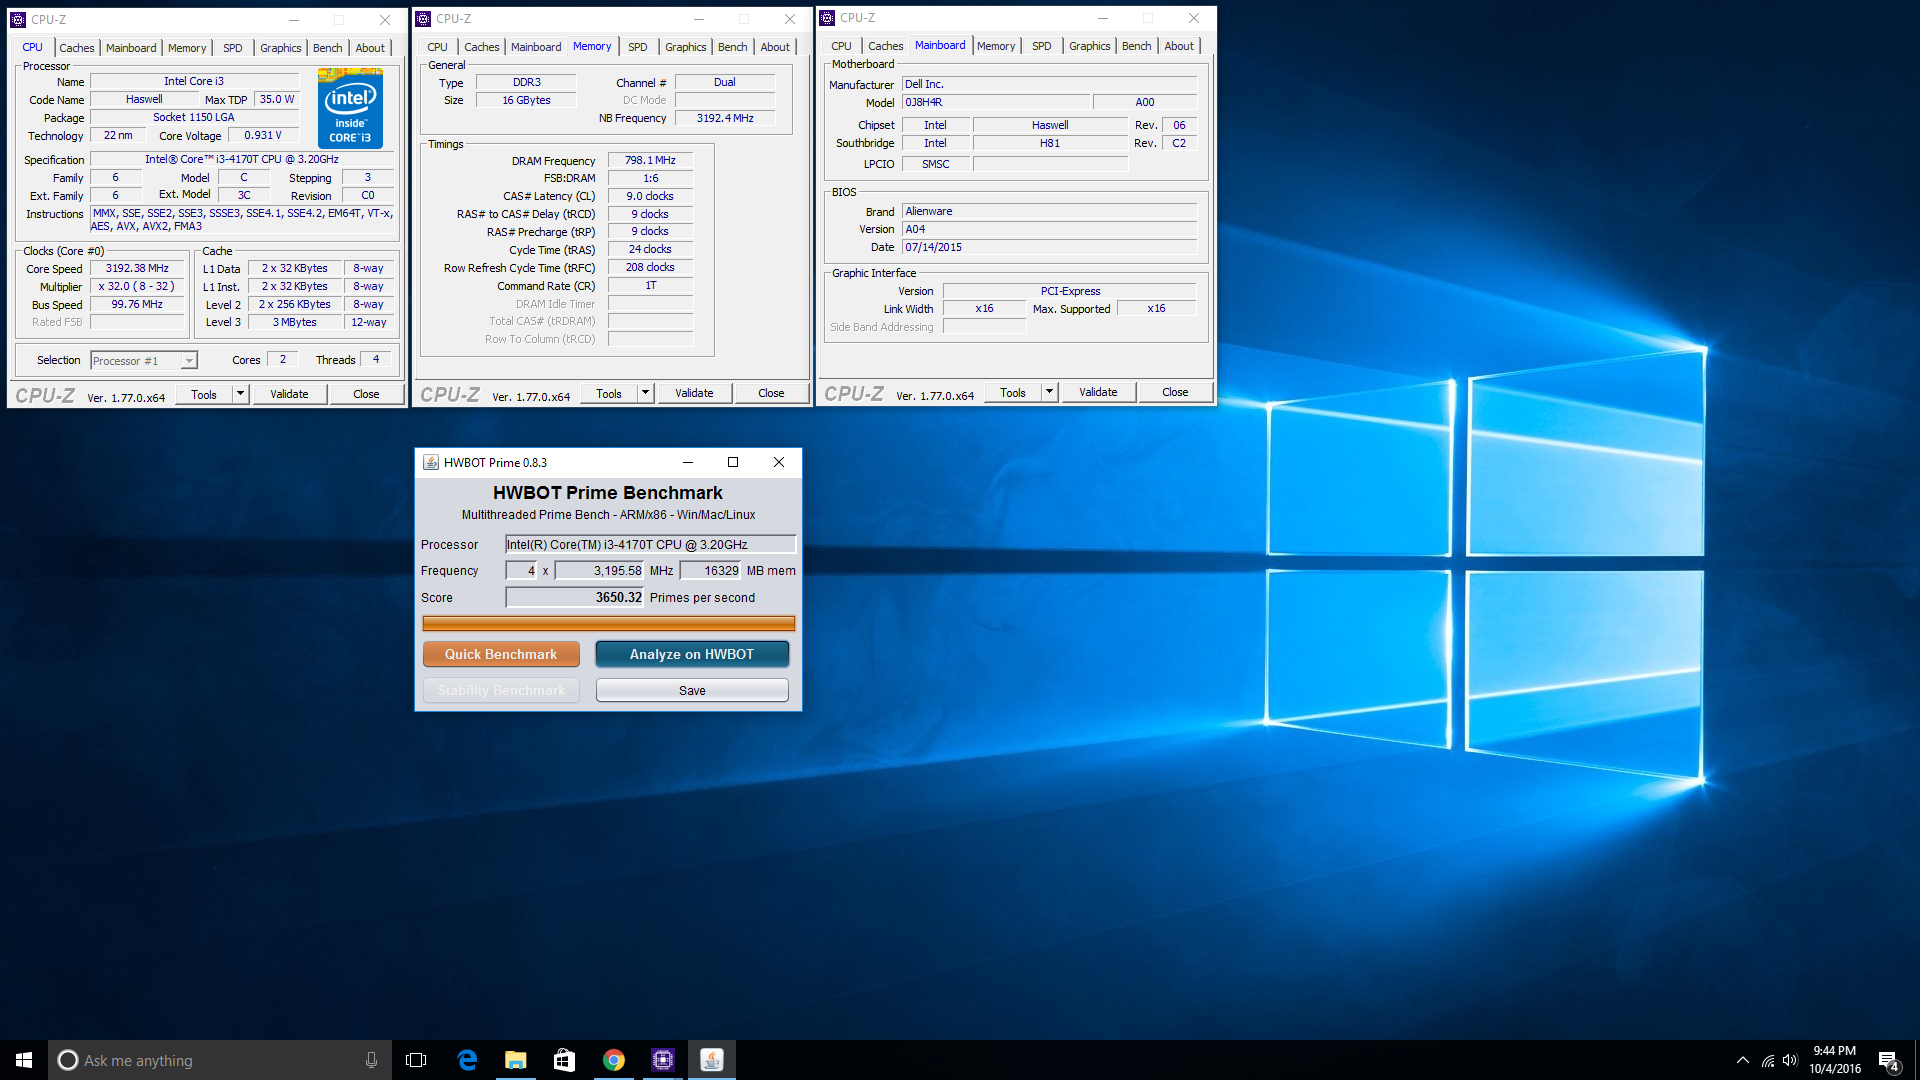Screen dimensions: 1920x1080
Task: Close the HWBOT Prime window
Action: 779,462
